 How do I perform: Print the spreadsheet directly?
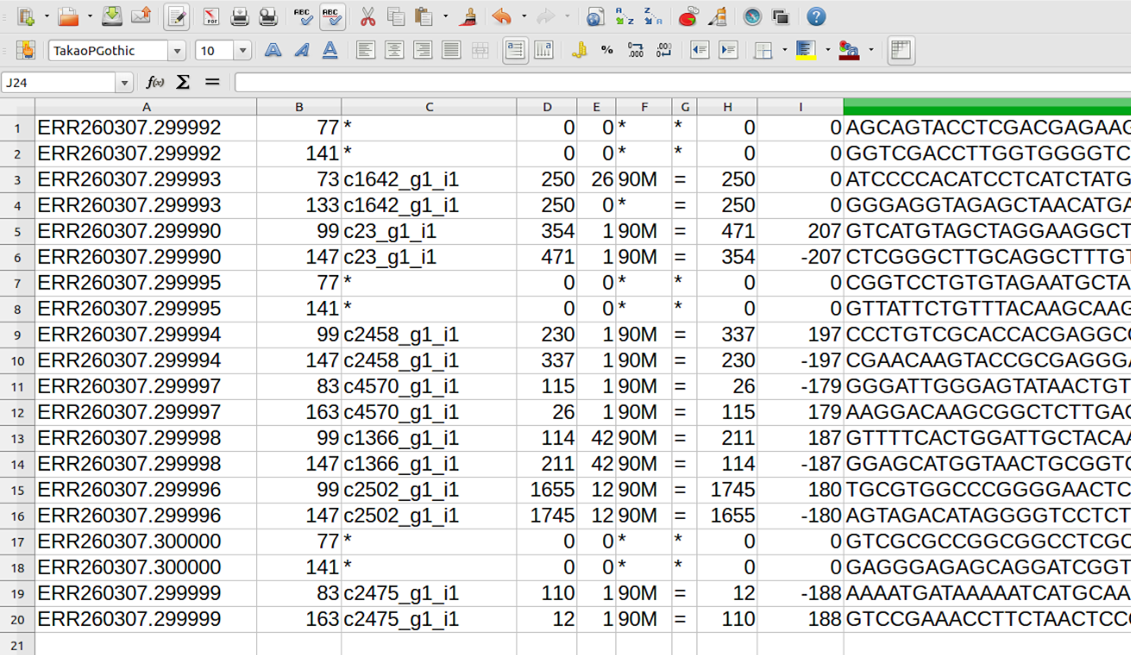pyautogui.click(x=239, y=17)
